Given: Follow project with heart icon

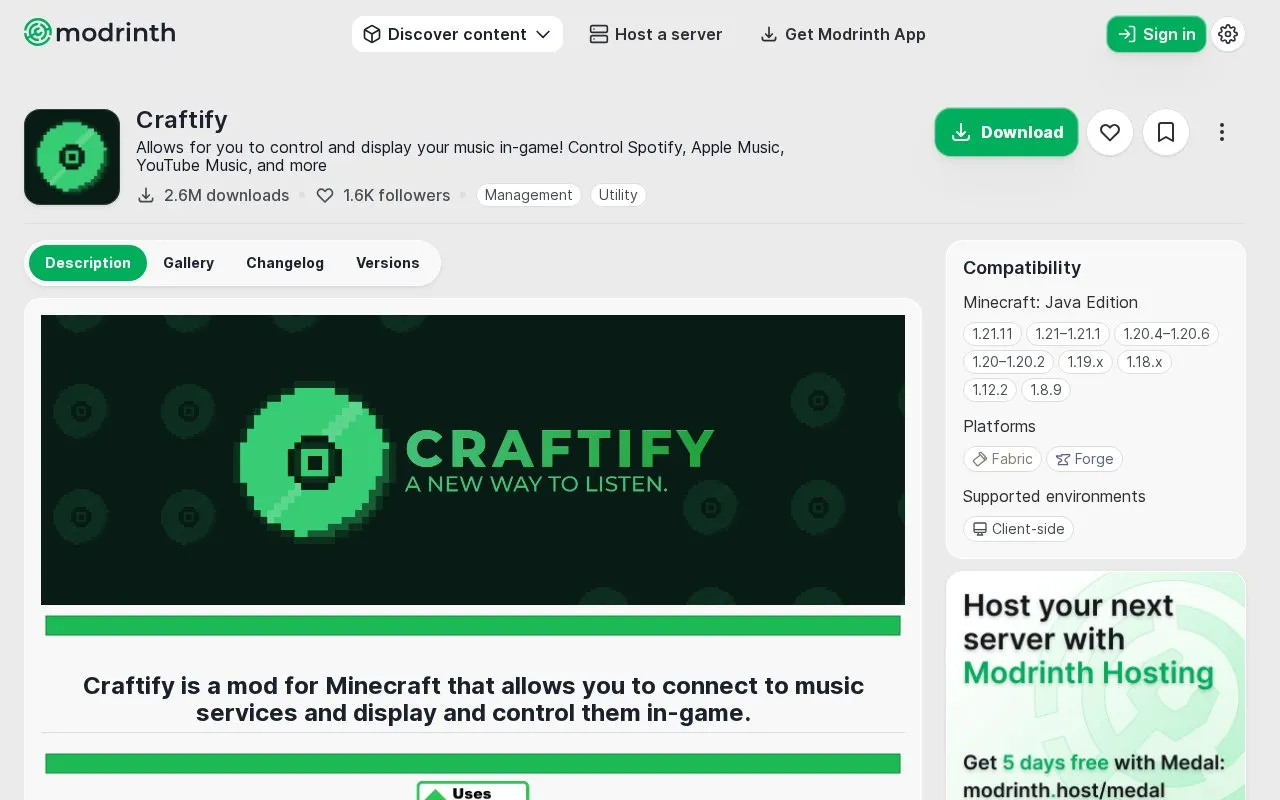Looking at the screenshot, I should 1110,132.
